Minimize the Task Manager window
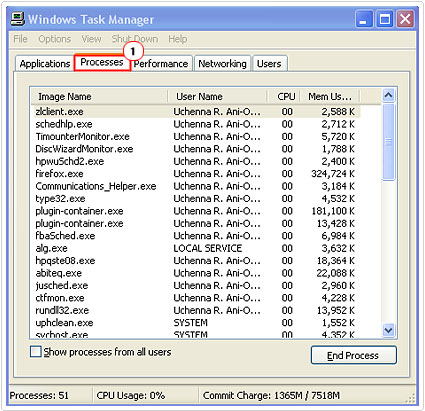 364,19
